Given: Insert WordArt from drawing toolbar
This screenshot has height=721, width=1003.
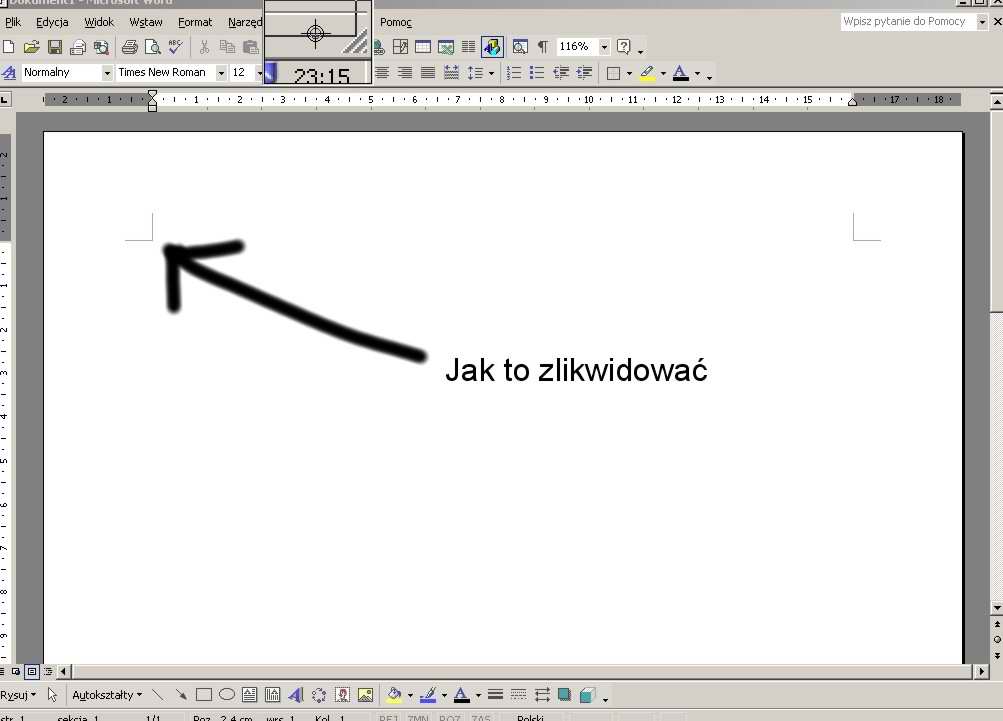Looking at the screenshot, I should (x=296, y=695).
